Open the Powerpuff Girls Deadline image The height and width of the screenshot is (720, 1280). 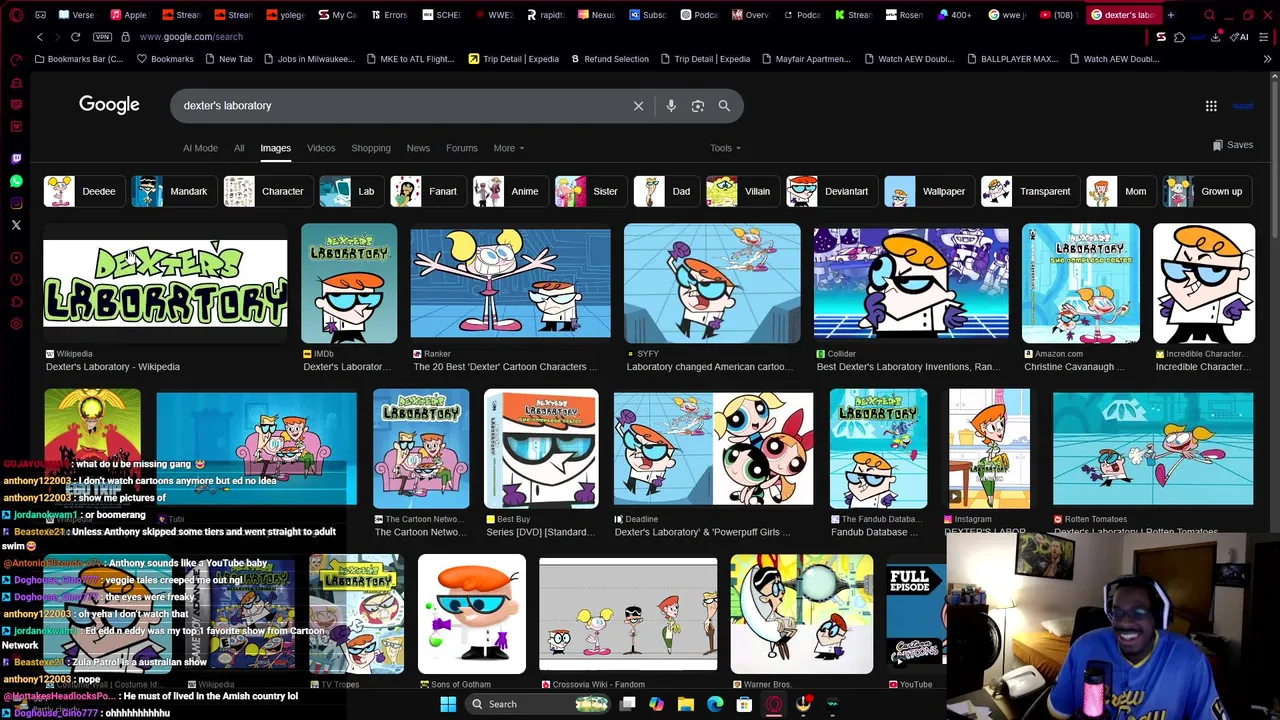click(x=713, y=449)
